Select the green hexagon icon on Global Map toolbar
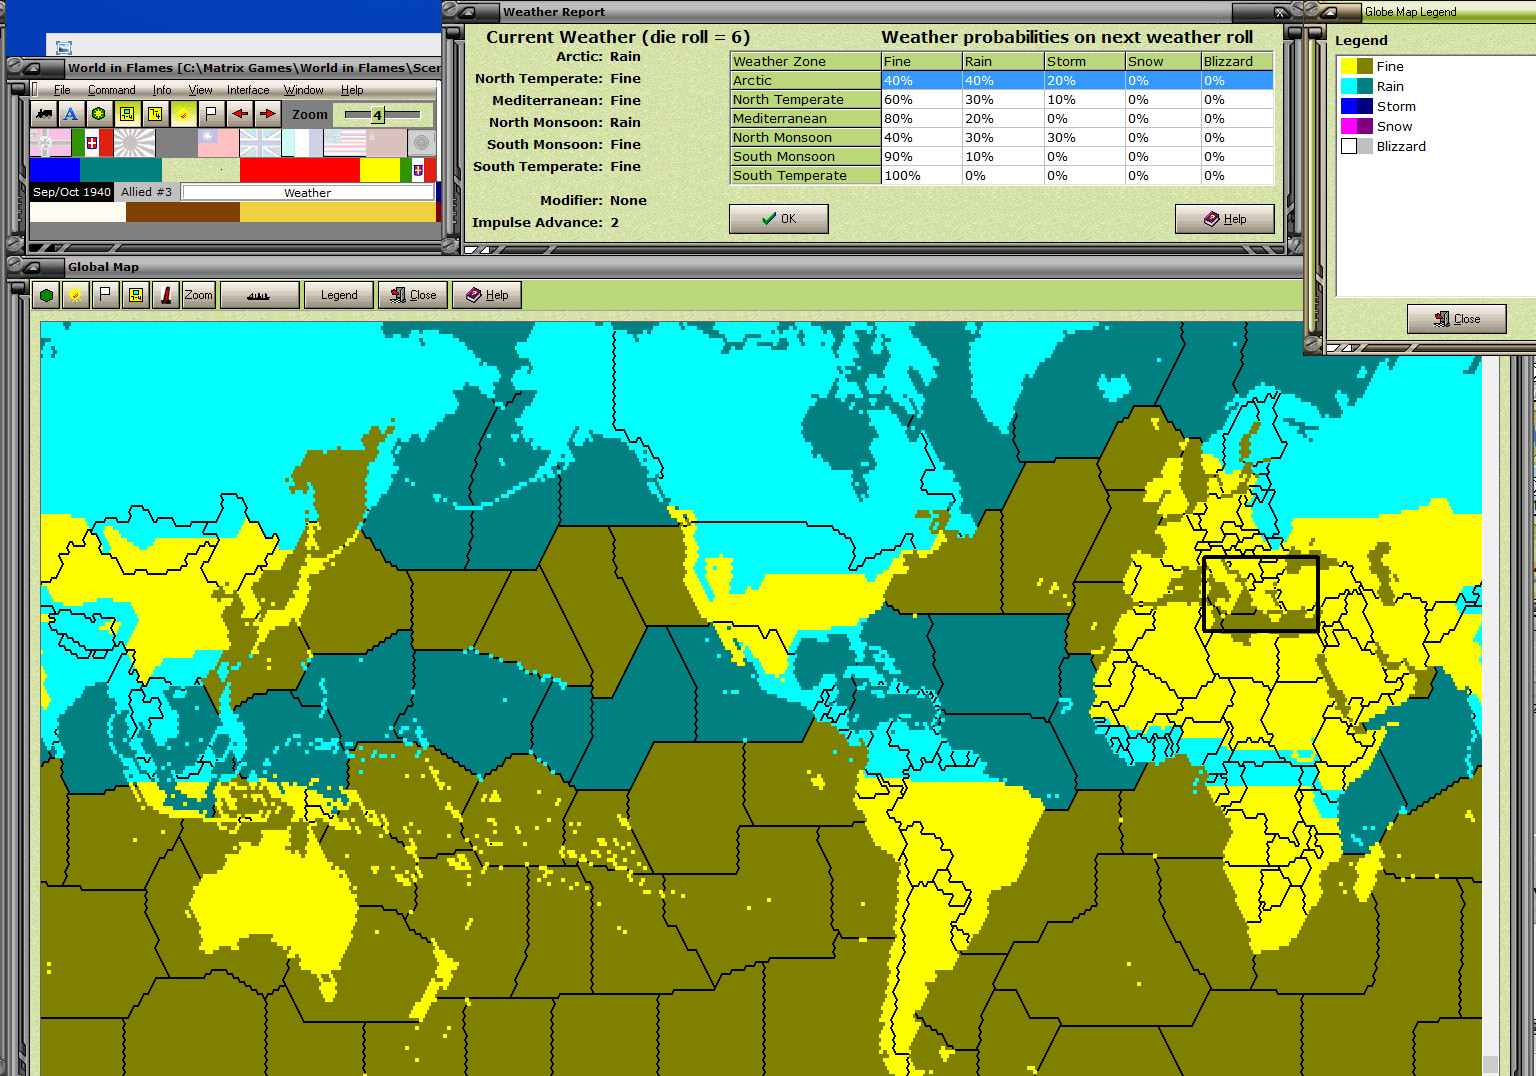Image resolution: width=1536 pixels, height=1076 pixels. coord(46,294)
